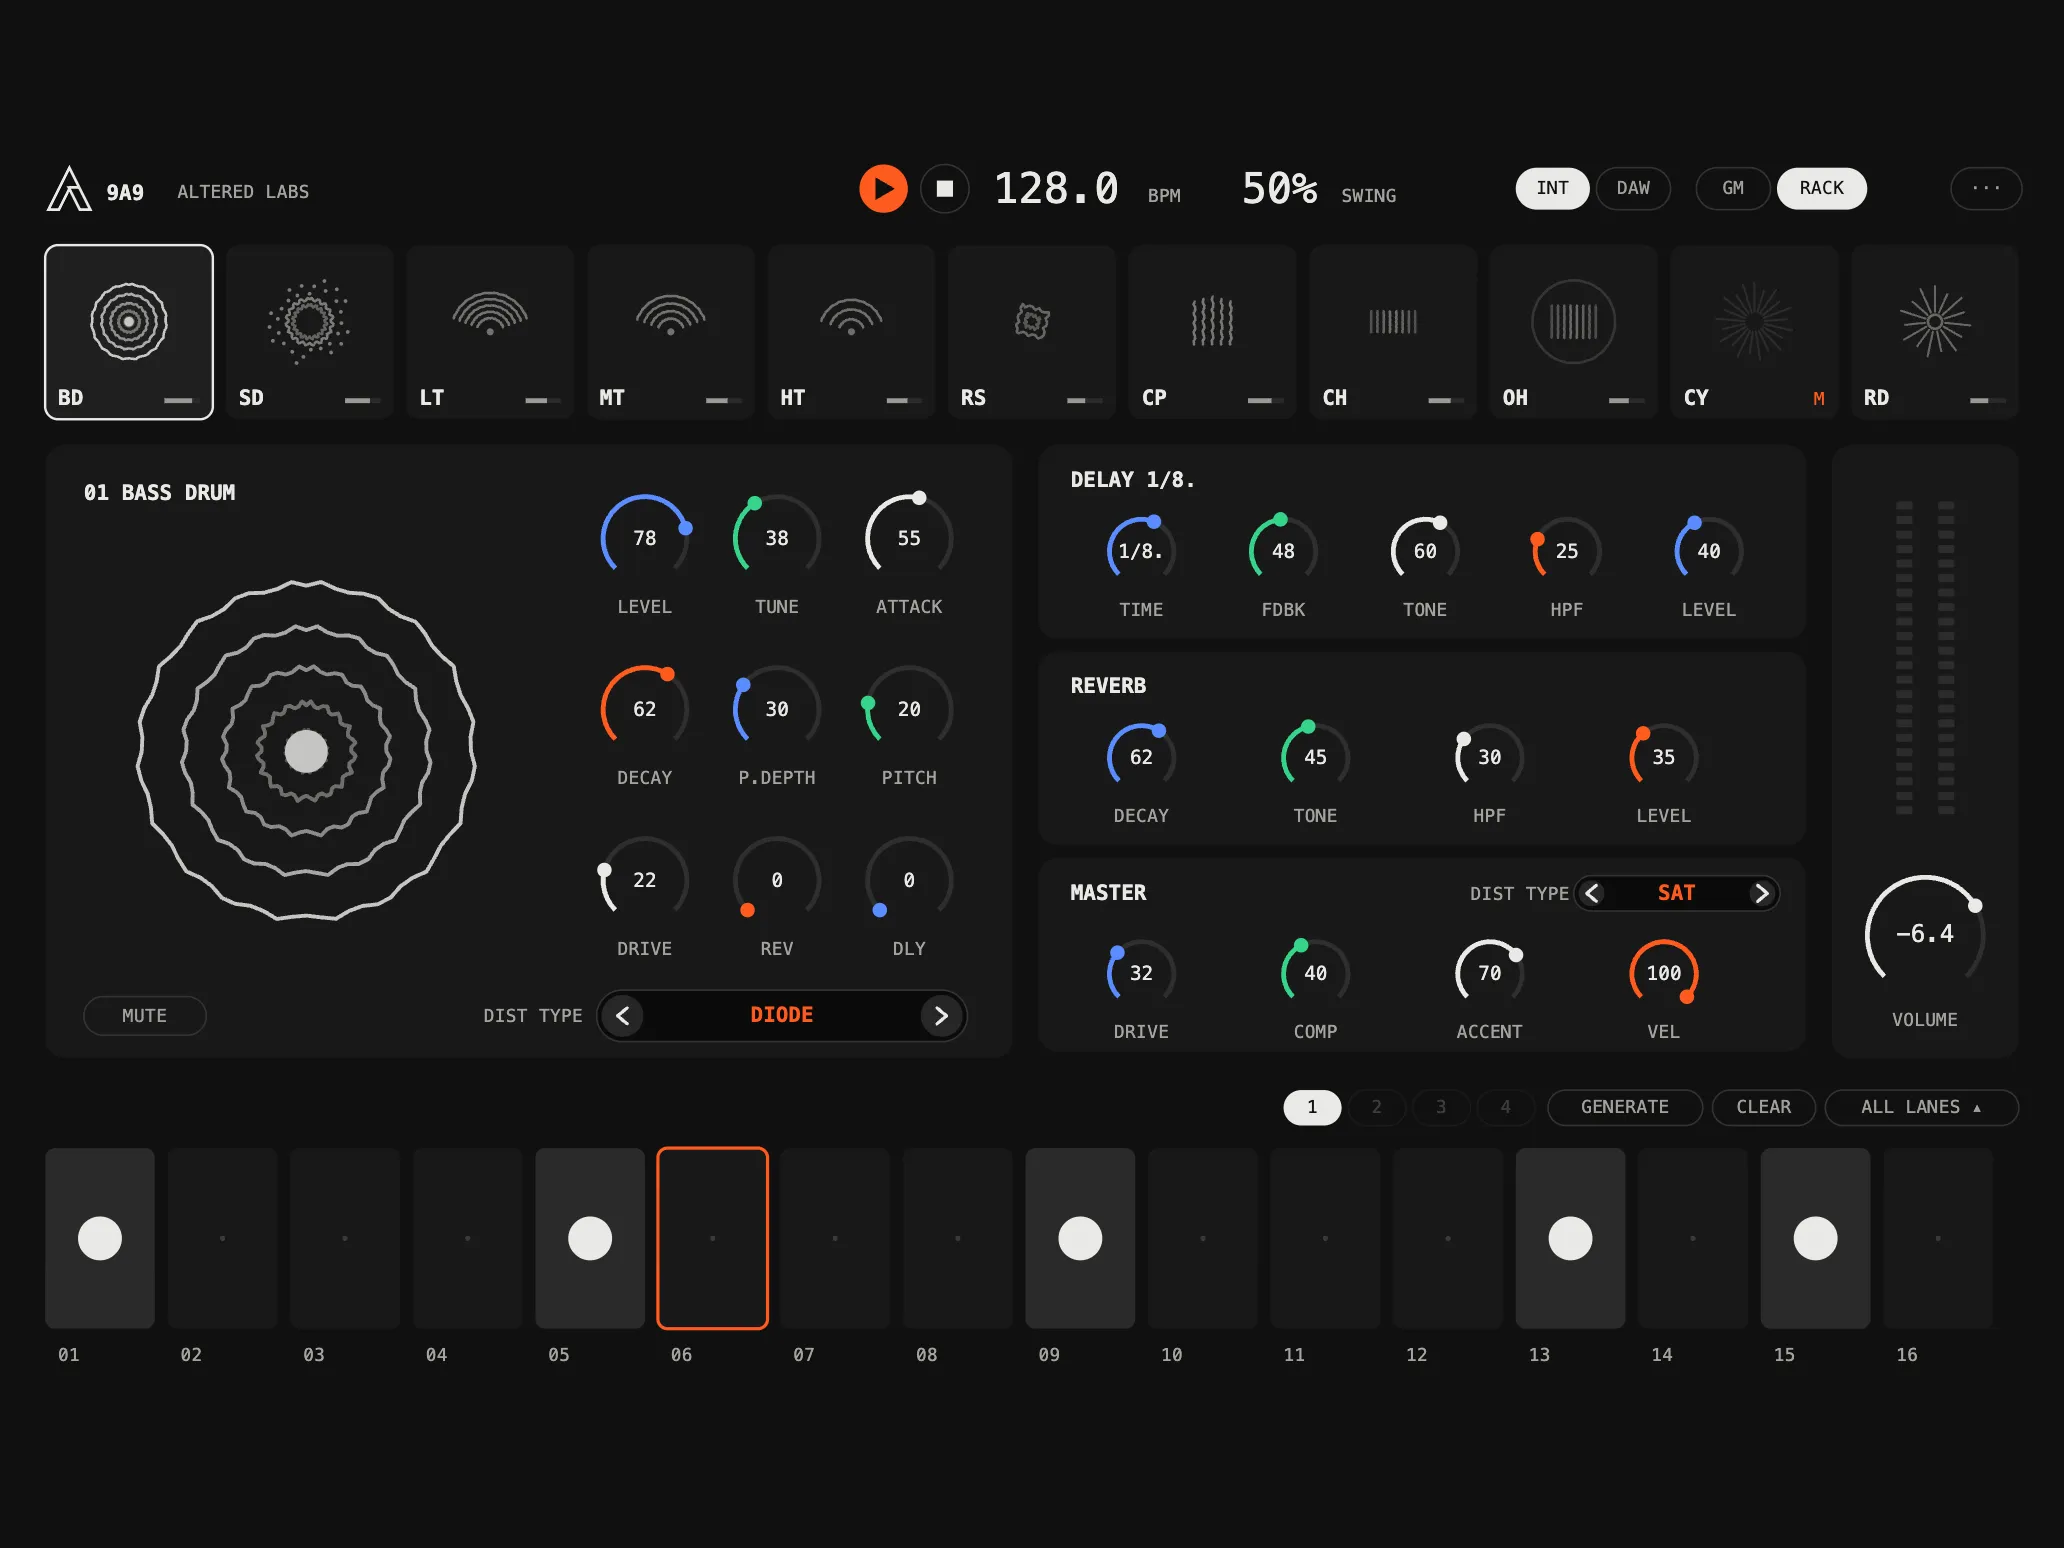Choose next master dist type after SAT
The width and height of the screenshot is (2064, 1548).
pyautogui.click(x=1762, y=893)
